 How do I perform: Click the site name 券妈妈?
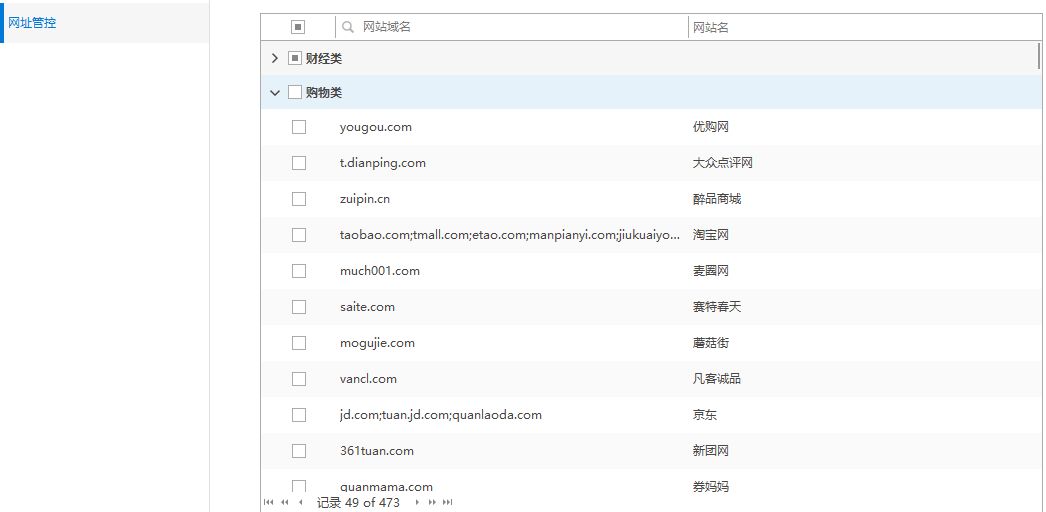pos(710,487)
